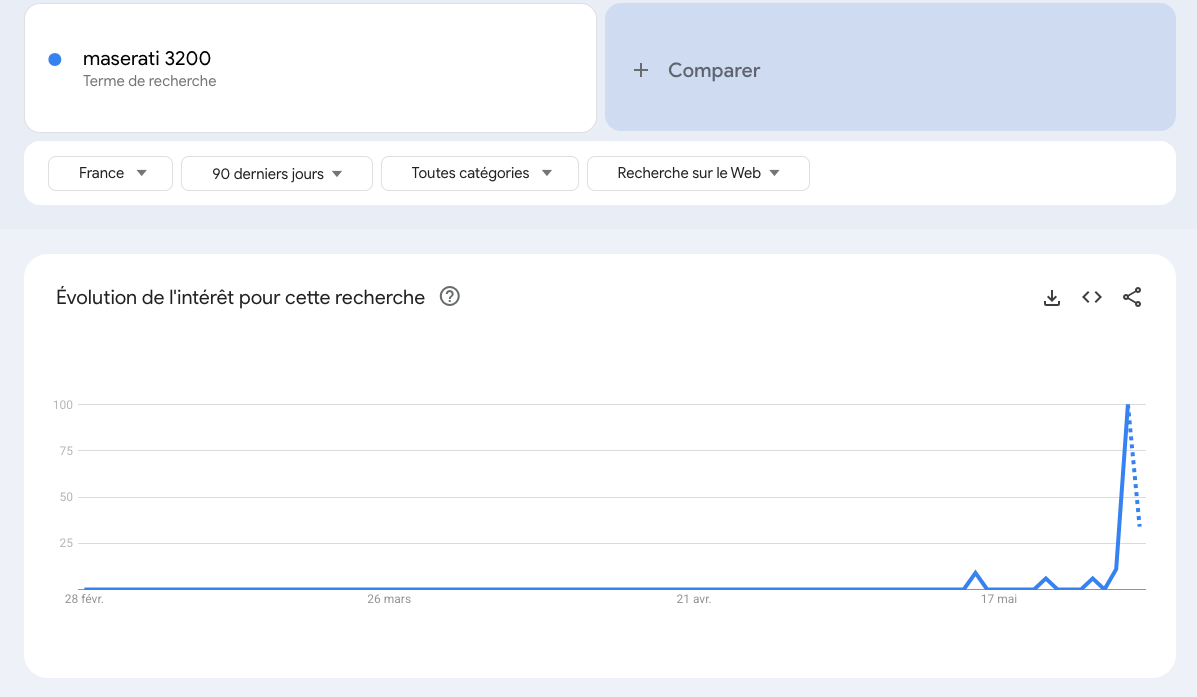Open the France region dropdown
1197x697 pixels.
pos(111,173)
